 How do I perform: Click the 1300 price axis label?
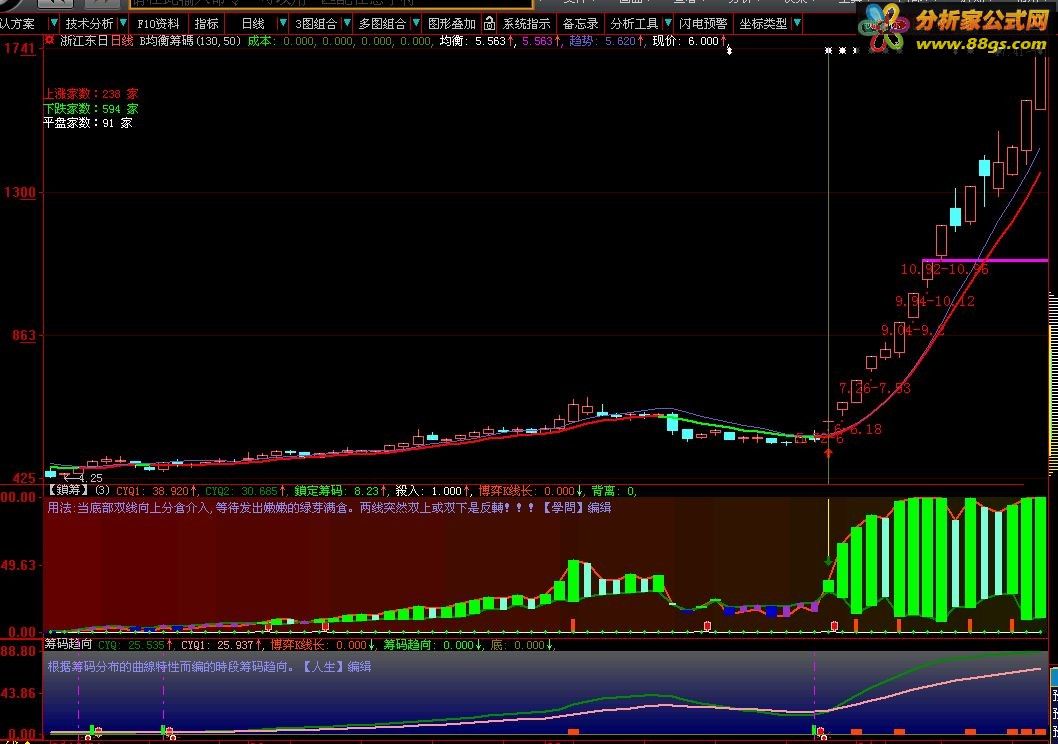20,192
